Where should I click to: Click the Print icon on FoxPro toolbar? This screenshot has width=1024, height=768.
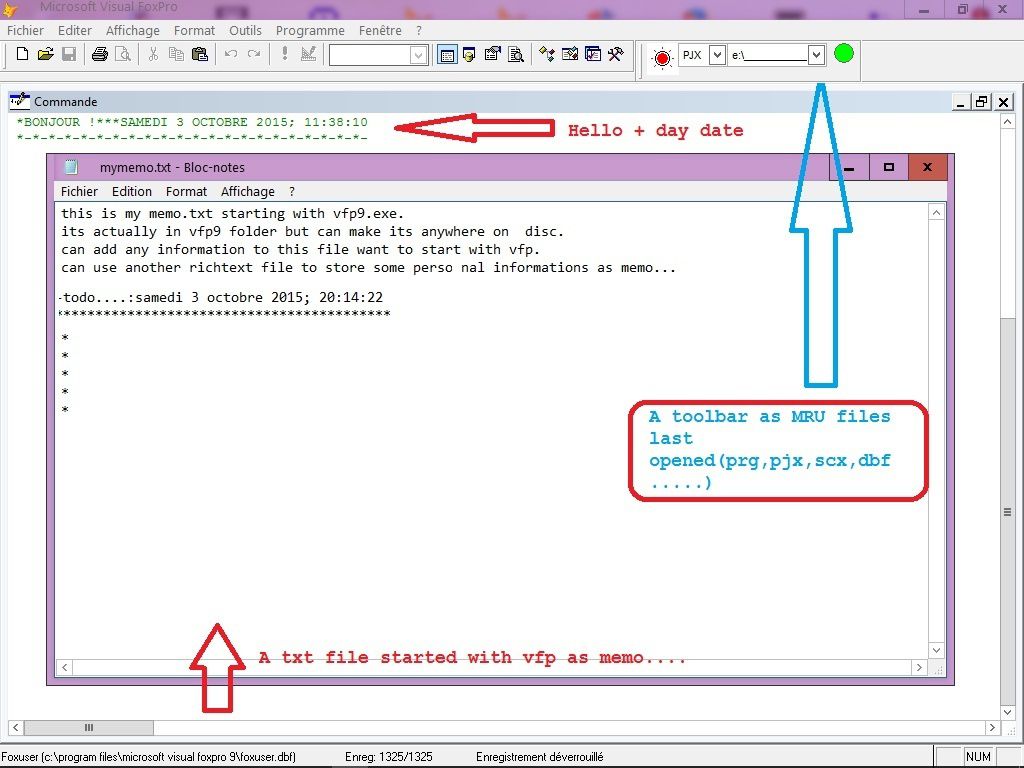(98, 54)
